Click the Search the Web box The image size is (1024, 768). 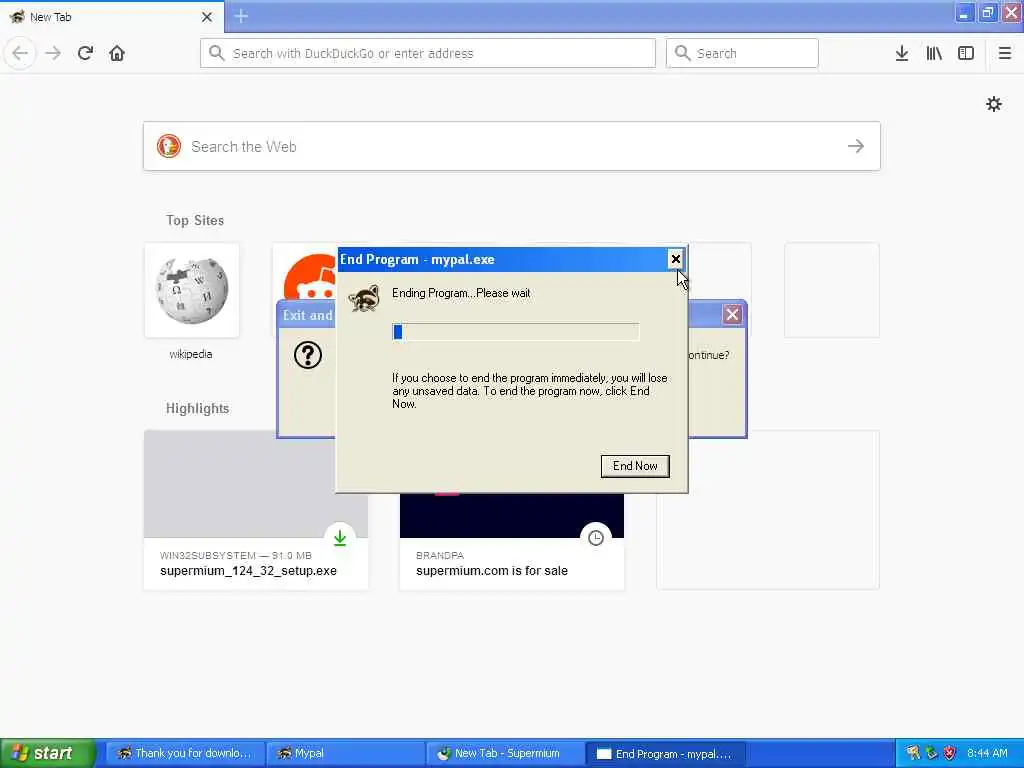click(x=512, y=146)
